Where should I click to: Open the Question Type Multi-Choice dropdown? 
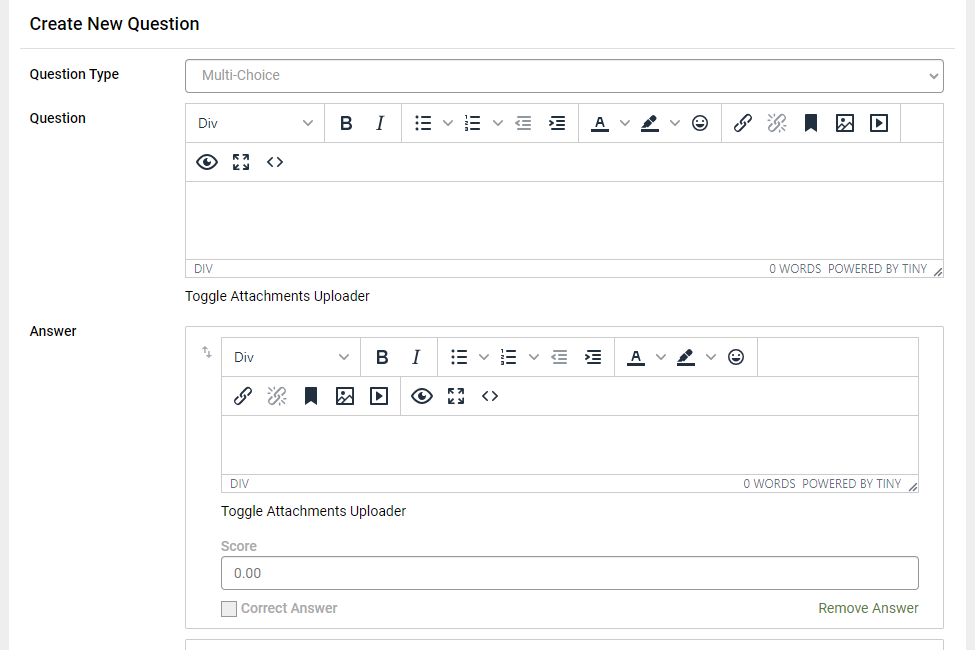click(x=564, y=75)
